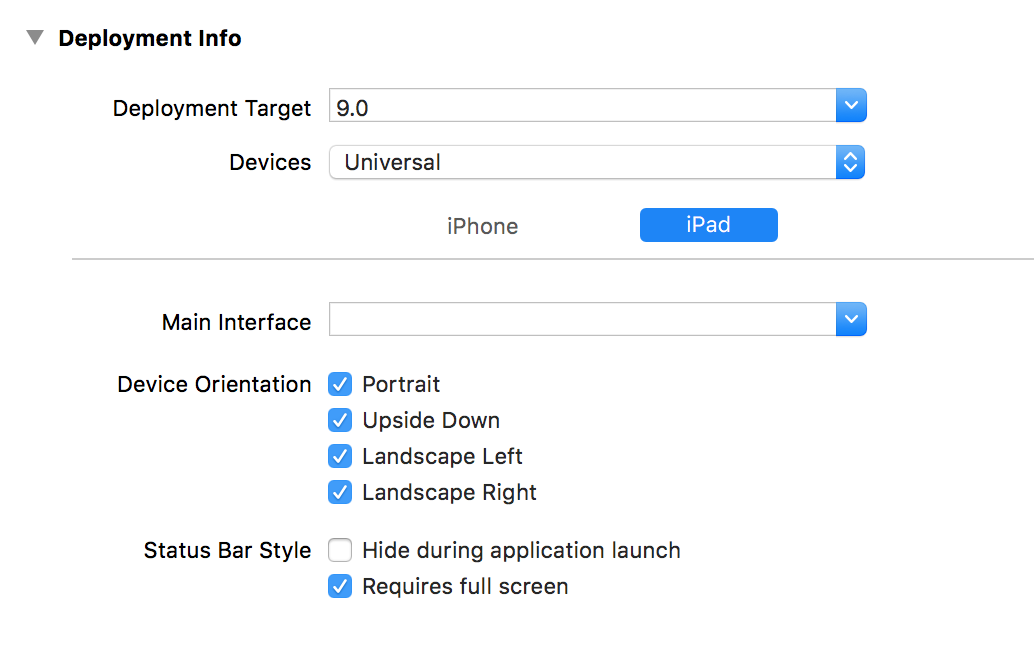The height and width of the screenshot is (654, 1034).
Task: Click the Main Interface field label
Action: 236,322
